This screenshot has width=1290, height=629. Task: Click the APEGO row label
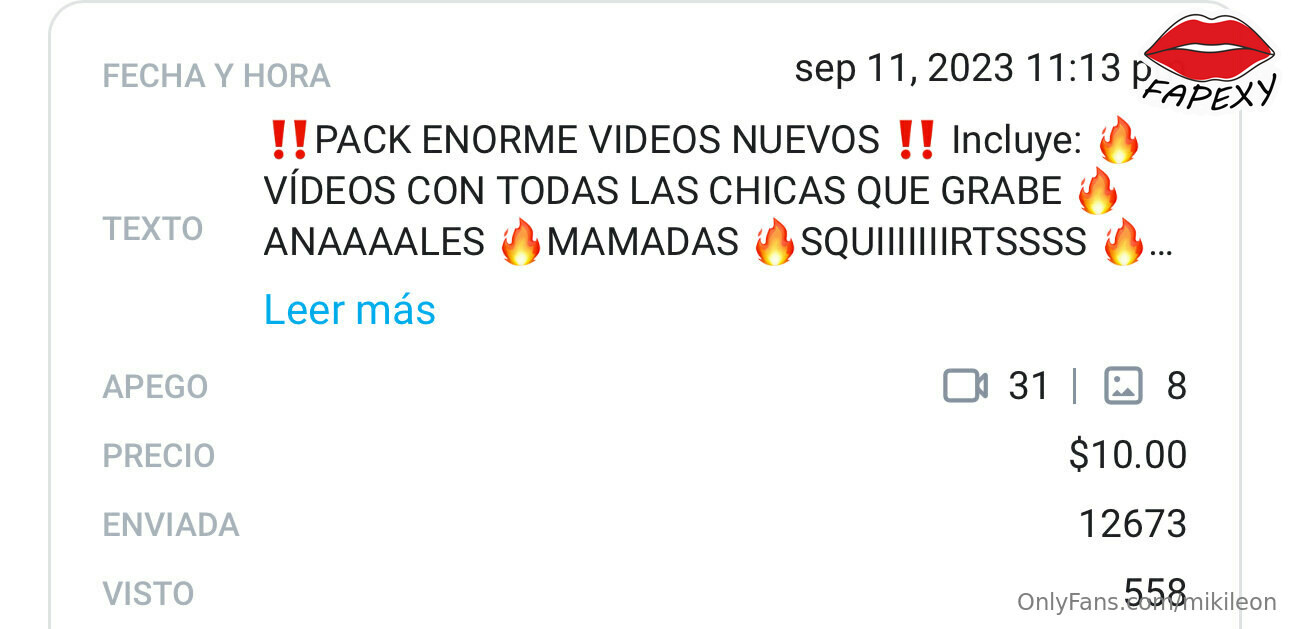(155, 386)
